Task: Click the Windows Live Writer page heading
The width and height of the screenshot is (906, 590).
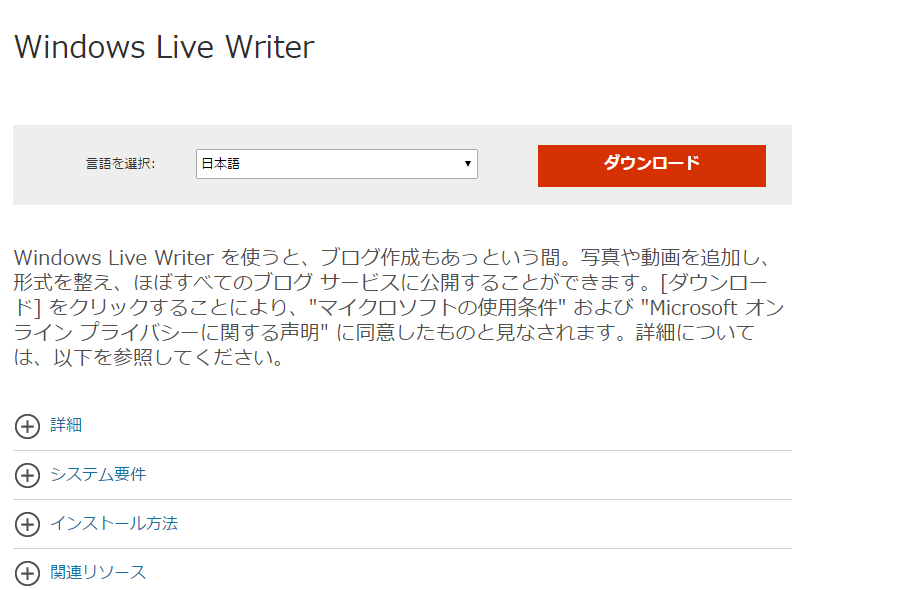Action: 164,47
